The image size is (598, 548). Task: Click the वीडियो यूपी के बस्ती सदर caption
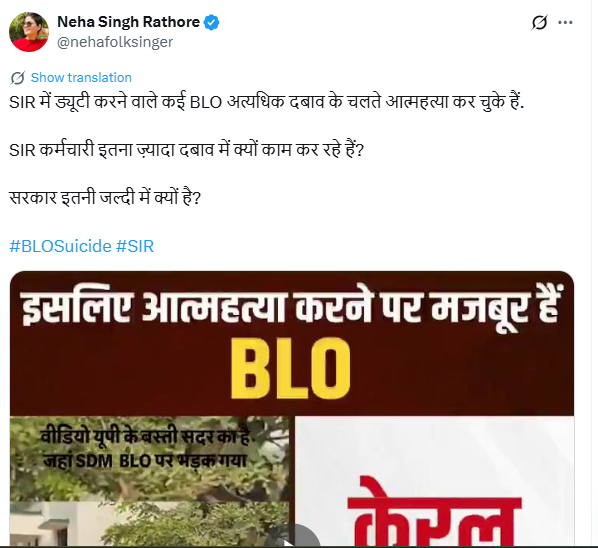point(145,437)
